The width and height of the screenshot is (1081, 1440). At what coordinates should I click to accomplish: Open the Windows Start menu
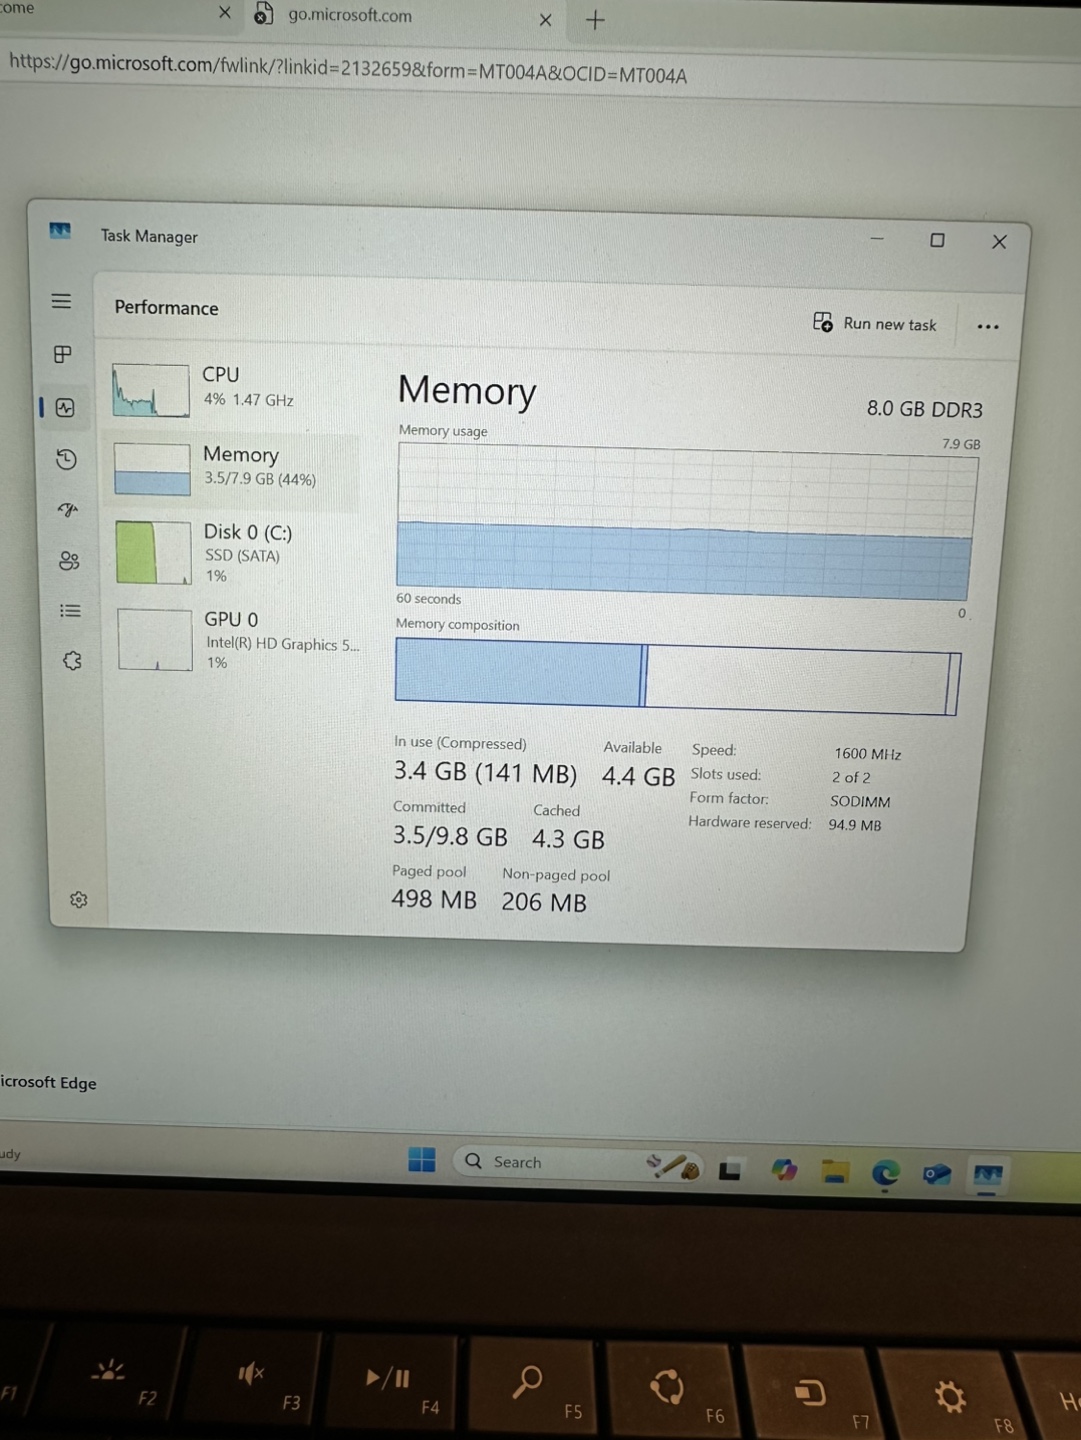click(421, 1159)
